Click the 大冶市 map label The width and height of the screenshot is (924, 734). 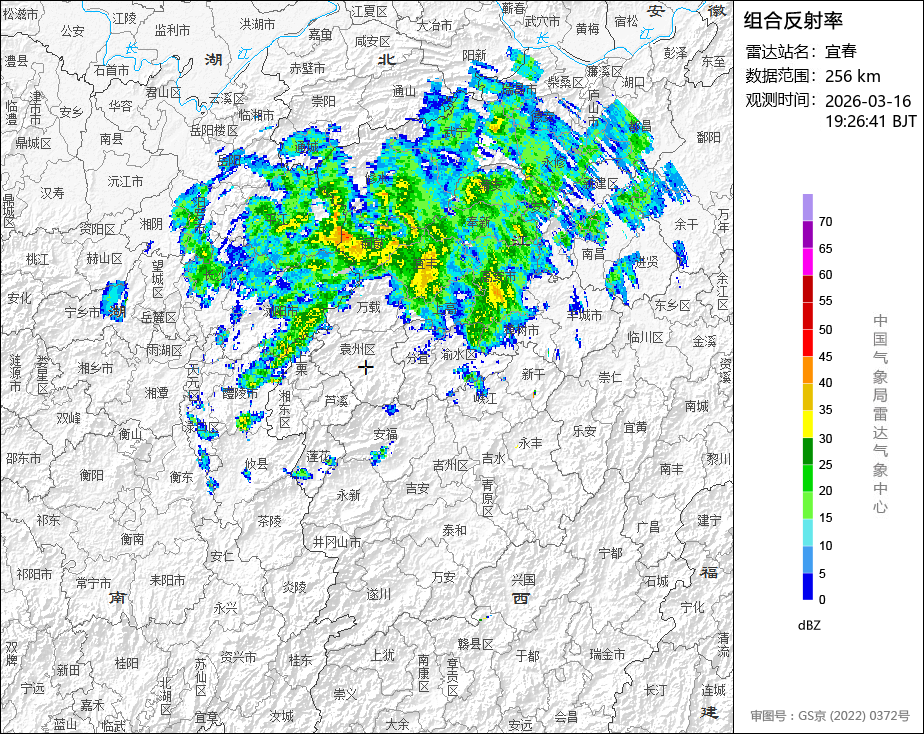[x=434, y=25]
